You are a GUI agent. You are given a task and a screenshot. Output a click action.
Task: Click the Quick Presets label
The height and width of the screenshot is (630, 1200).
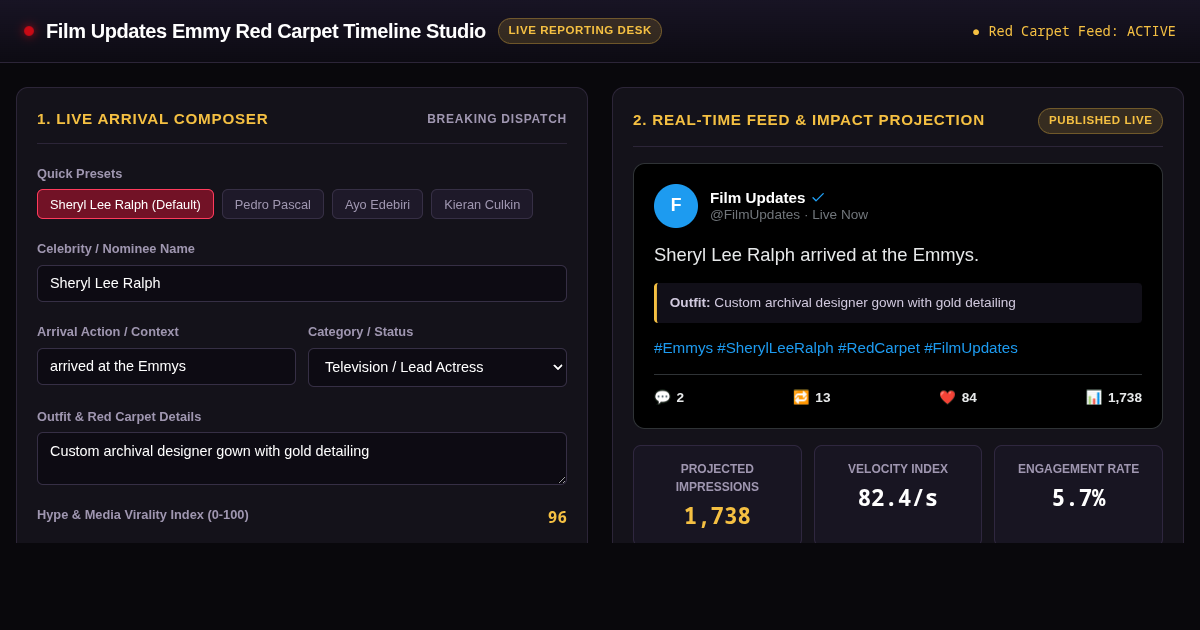80,174
